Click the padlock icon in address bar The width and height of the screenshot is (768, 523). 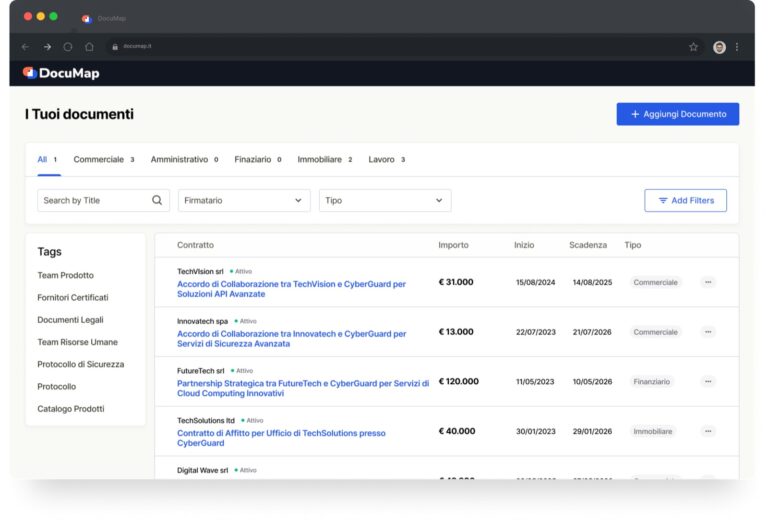coord(115,47)
